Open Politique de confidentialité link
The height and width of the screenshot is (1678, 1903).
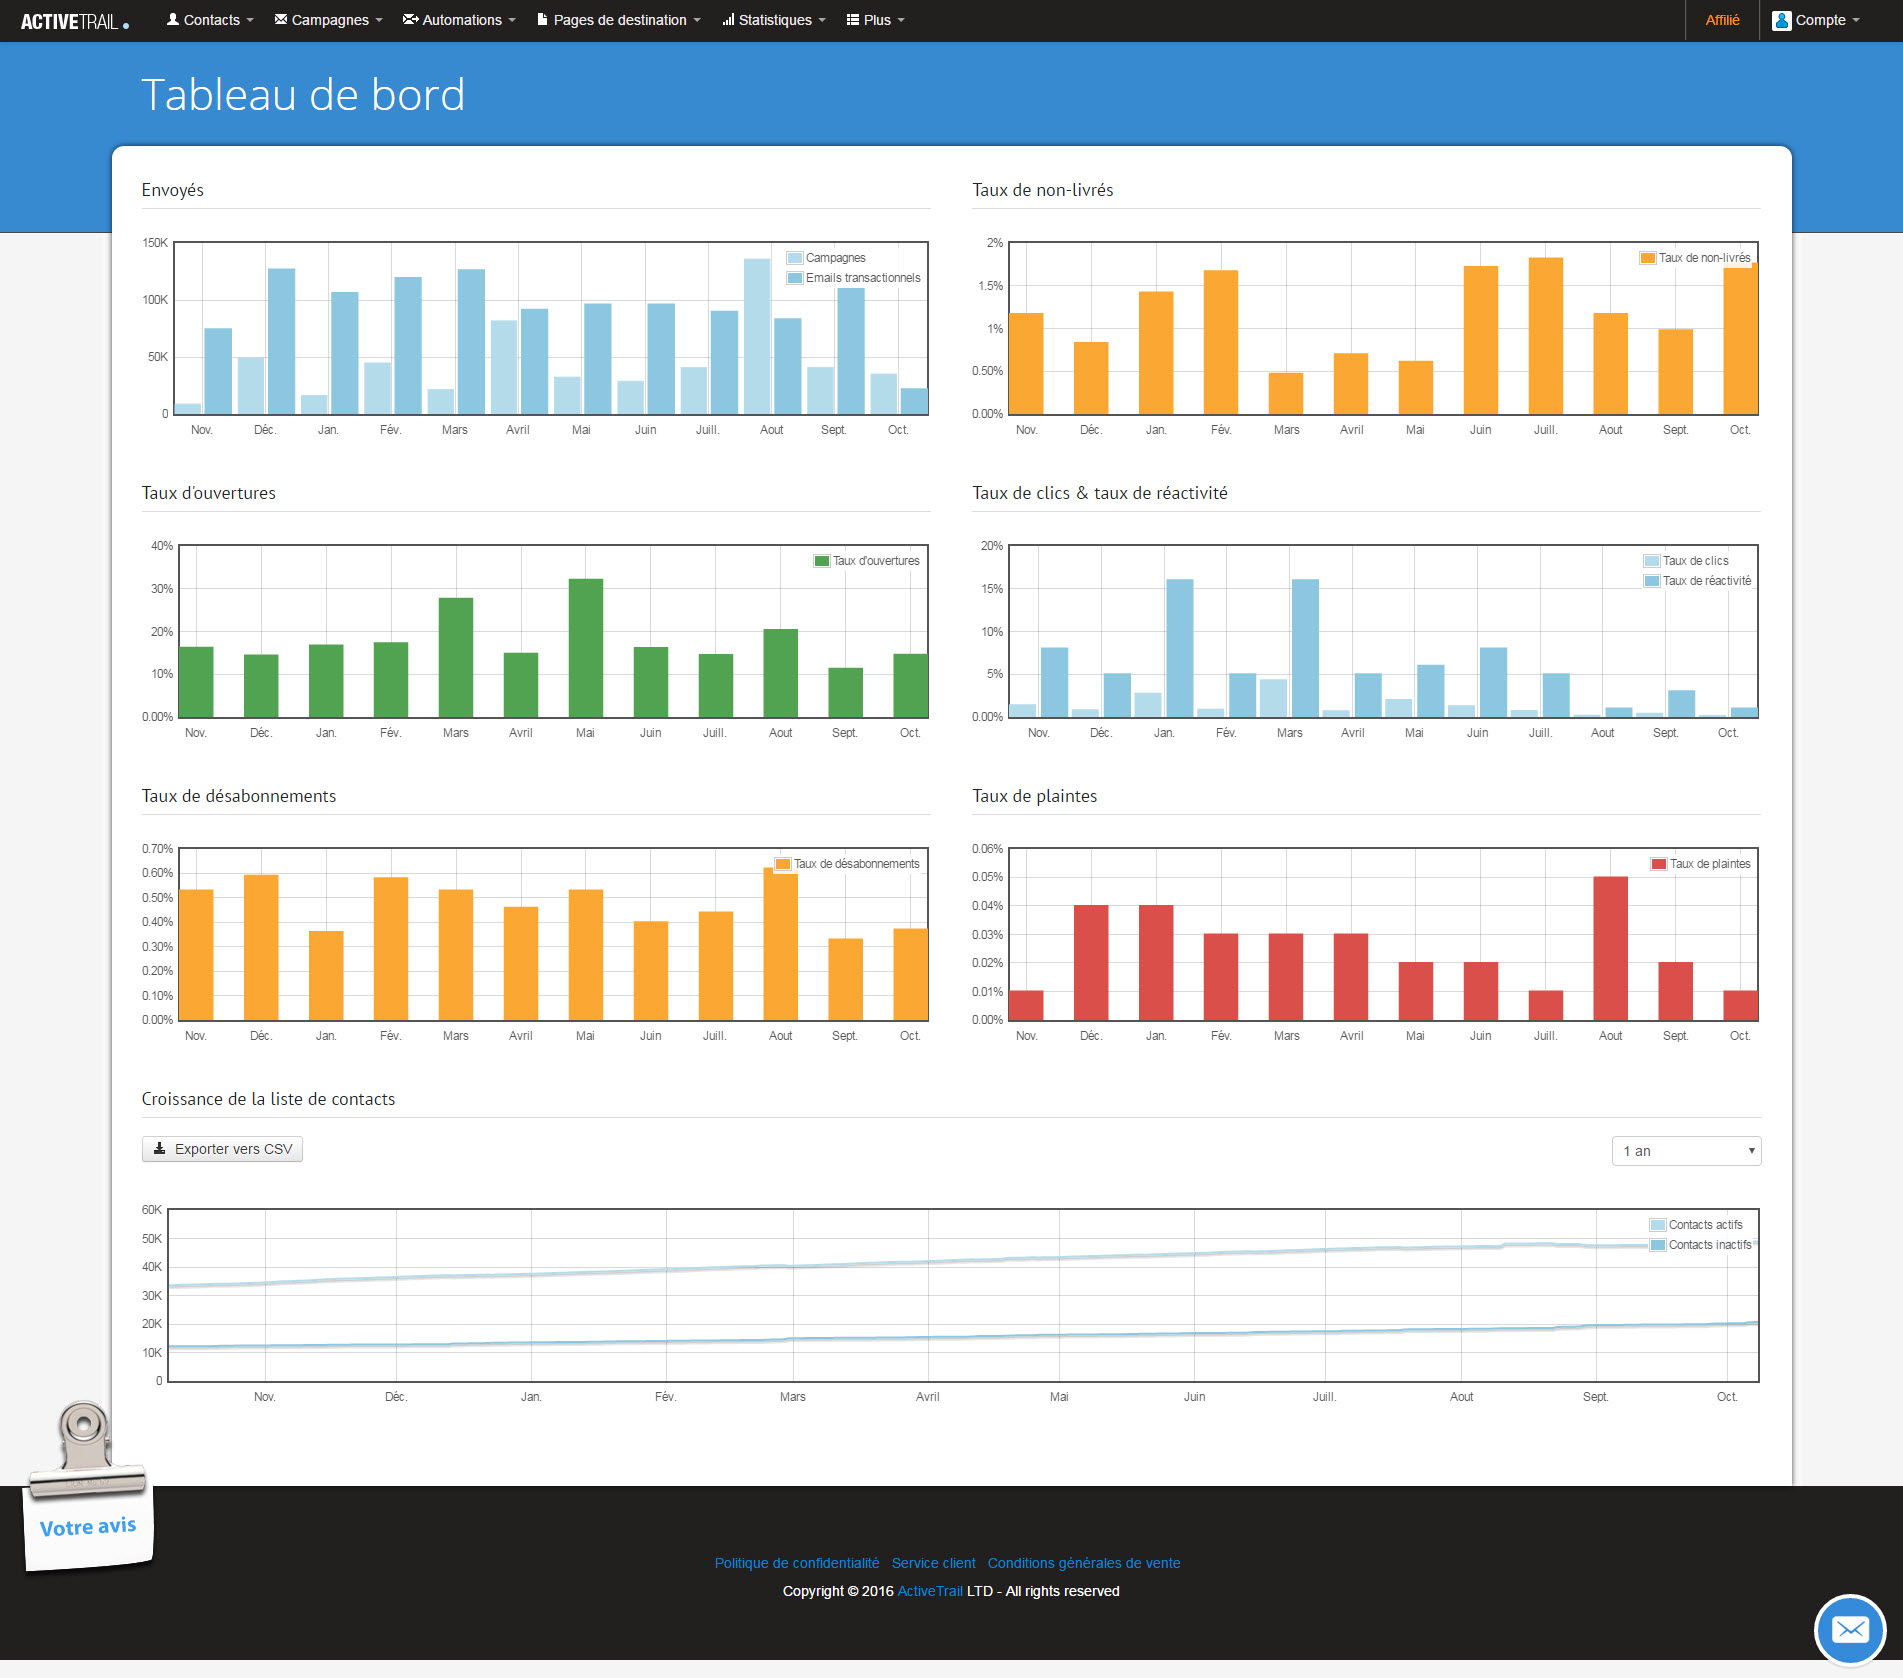click(x=796, y=1563)
